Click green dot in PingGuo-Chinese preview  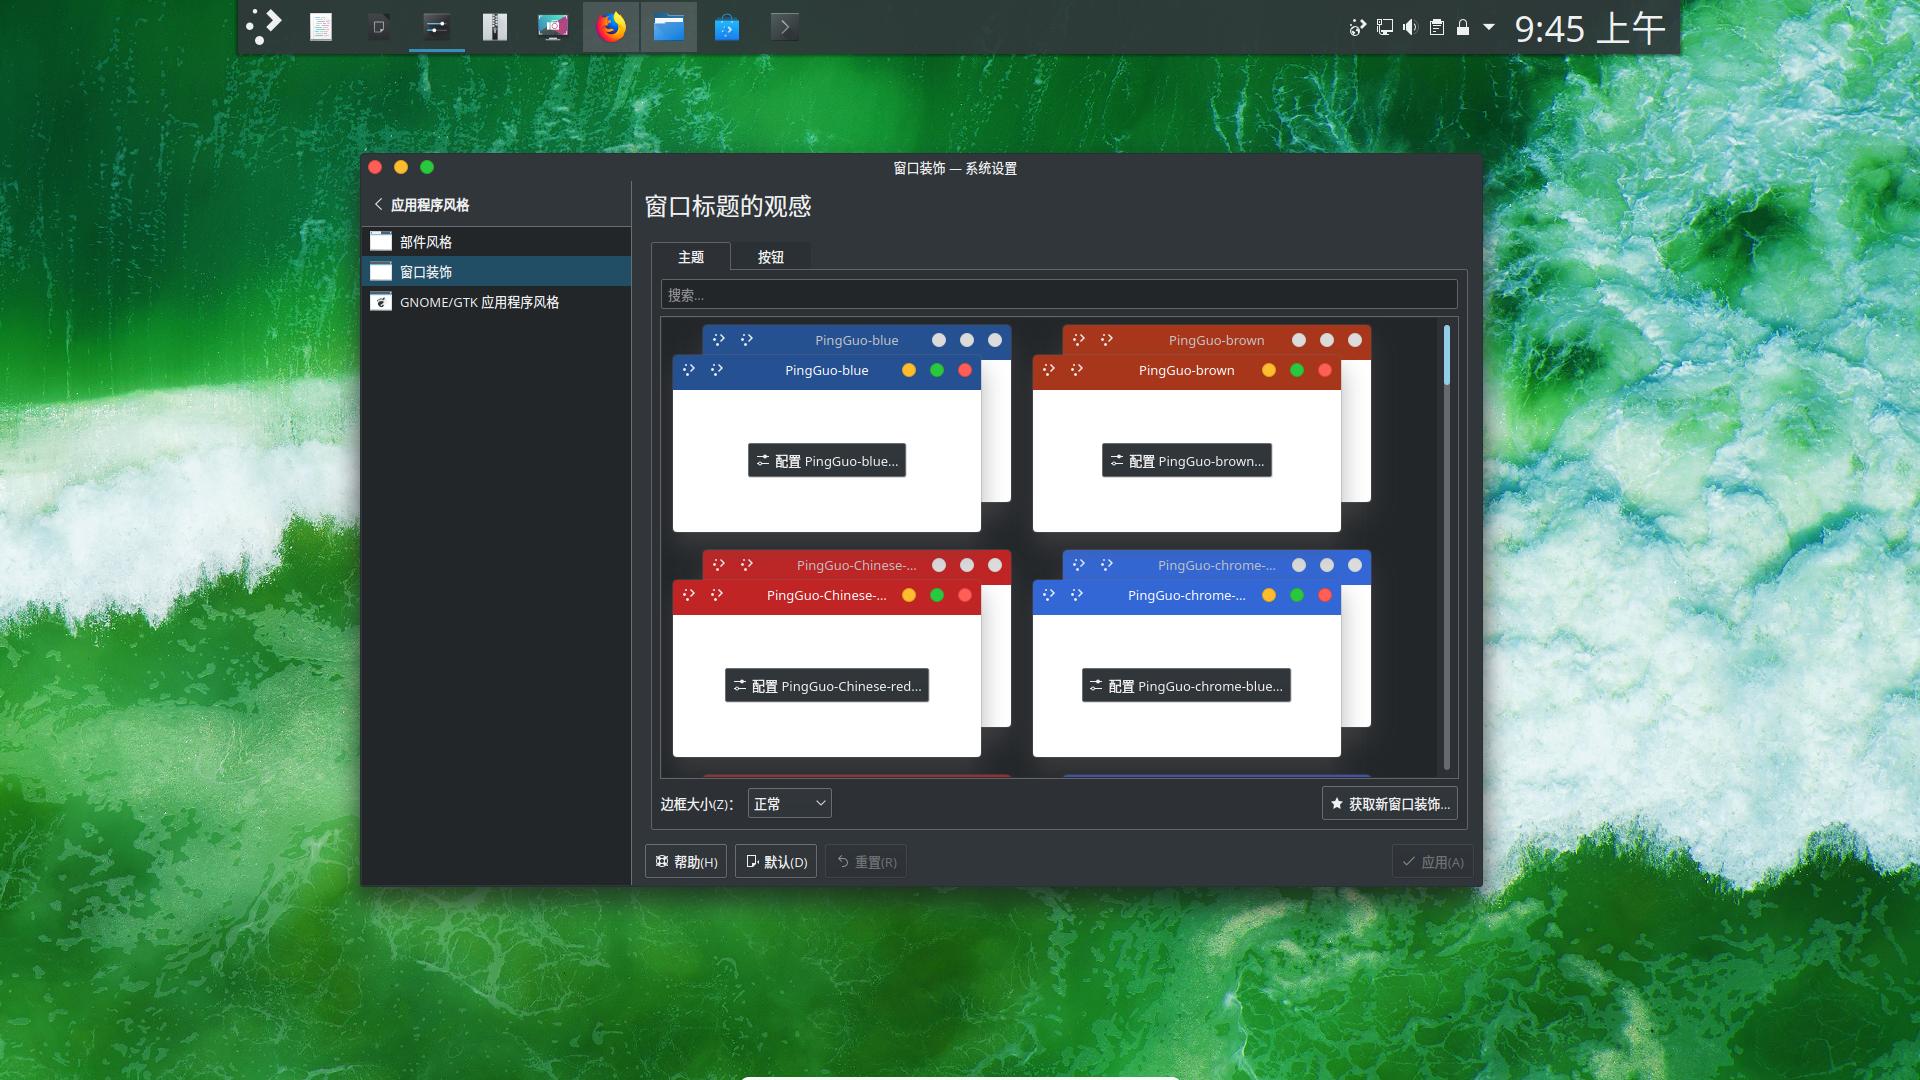[x=937, y=595]
